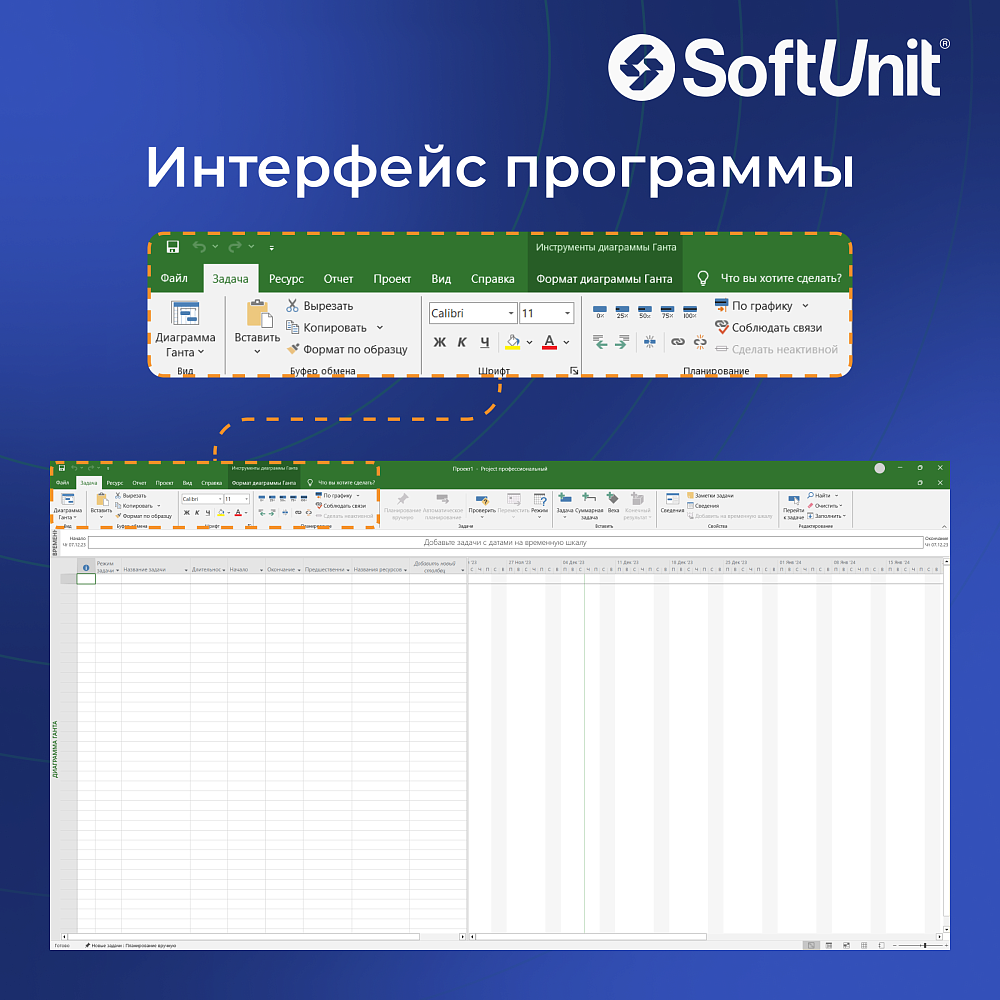The height and width of the screenshot is (1000, 1000).
Task: Click the Save icon in the enlarged ribbon callout
Action: point(173,247)
